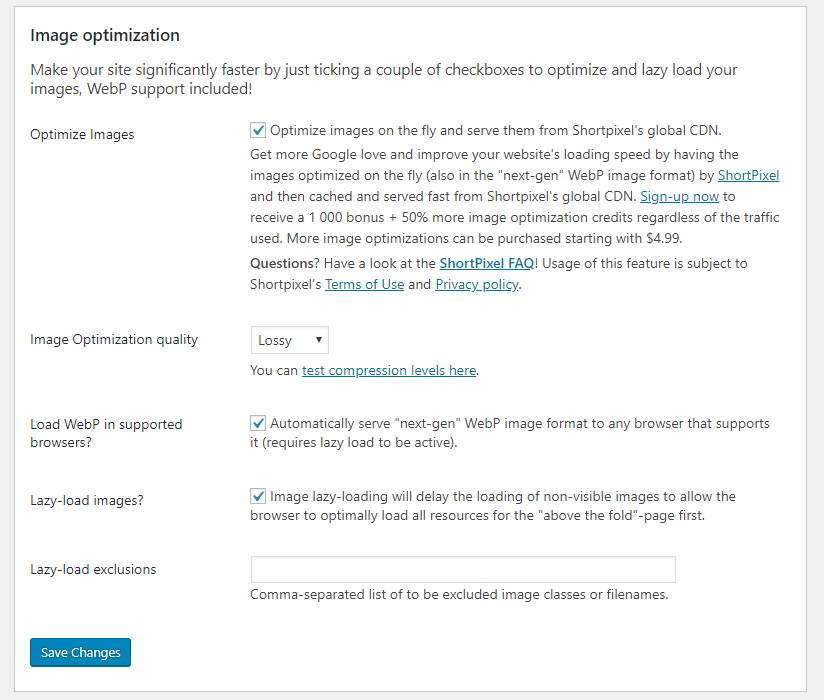Open the Lossy quality dropdown
824x700 pixels.
click(289, 340)
